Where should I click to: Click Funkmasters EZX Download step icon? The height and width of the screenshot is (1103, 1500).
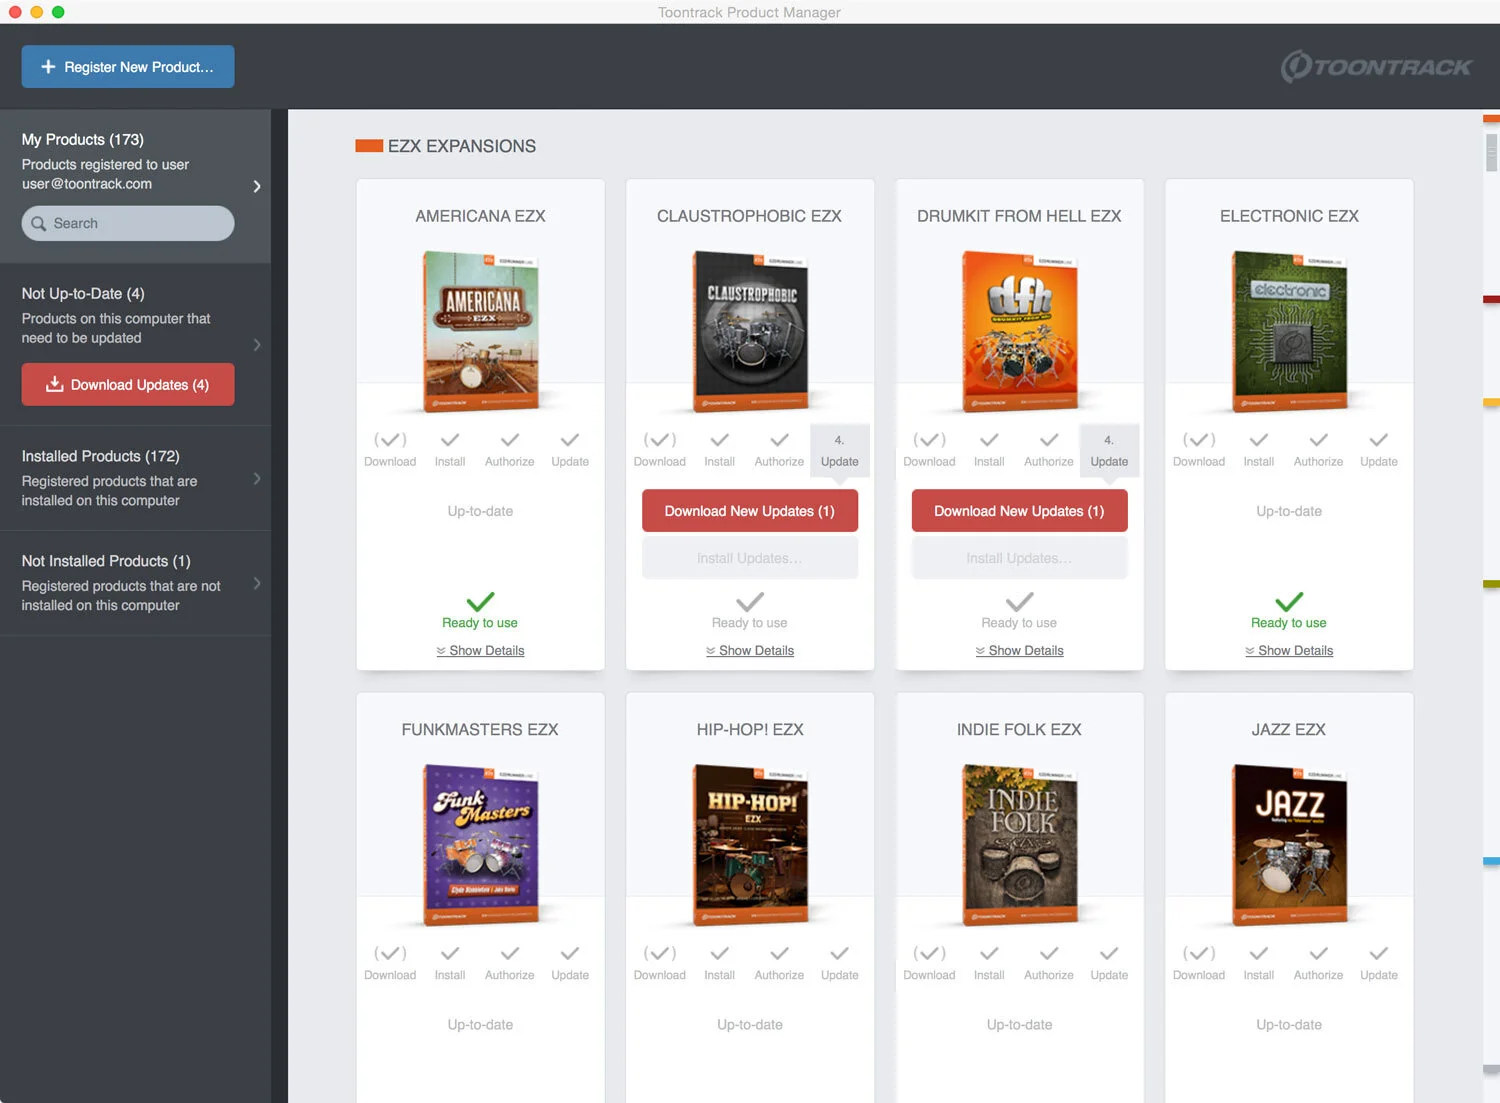tap(390, 954)
